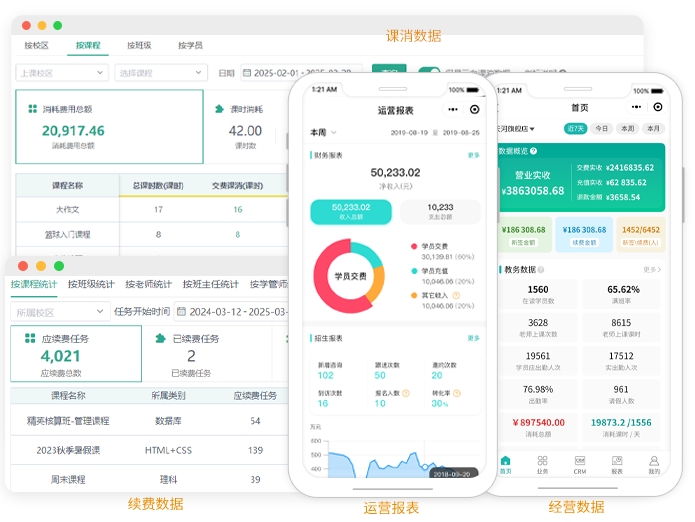Viewport: 695px width, 522px height.
Task: Click the calendar icon in the 日期 field
Action: click(247, 73)
